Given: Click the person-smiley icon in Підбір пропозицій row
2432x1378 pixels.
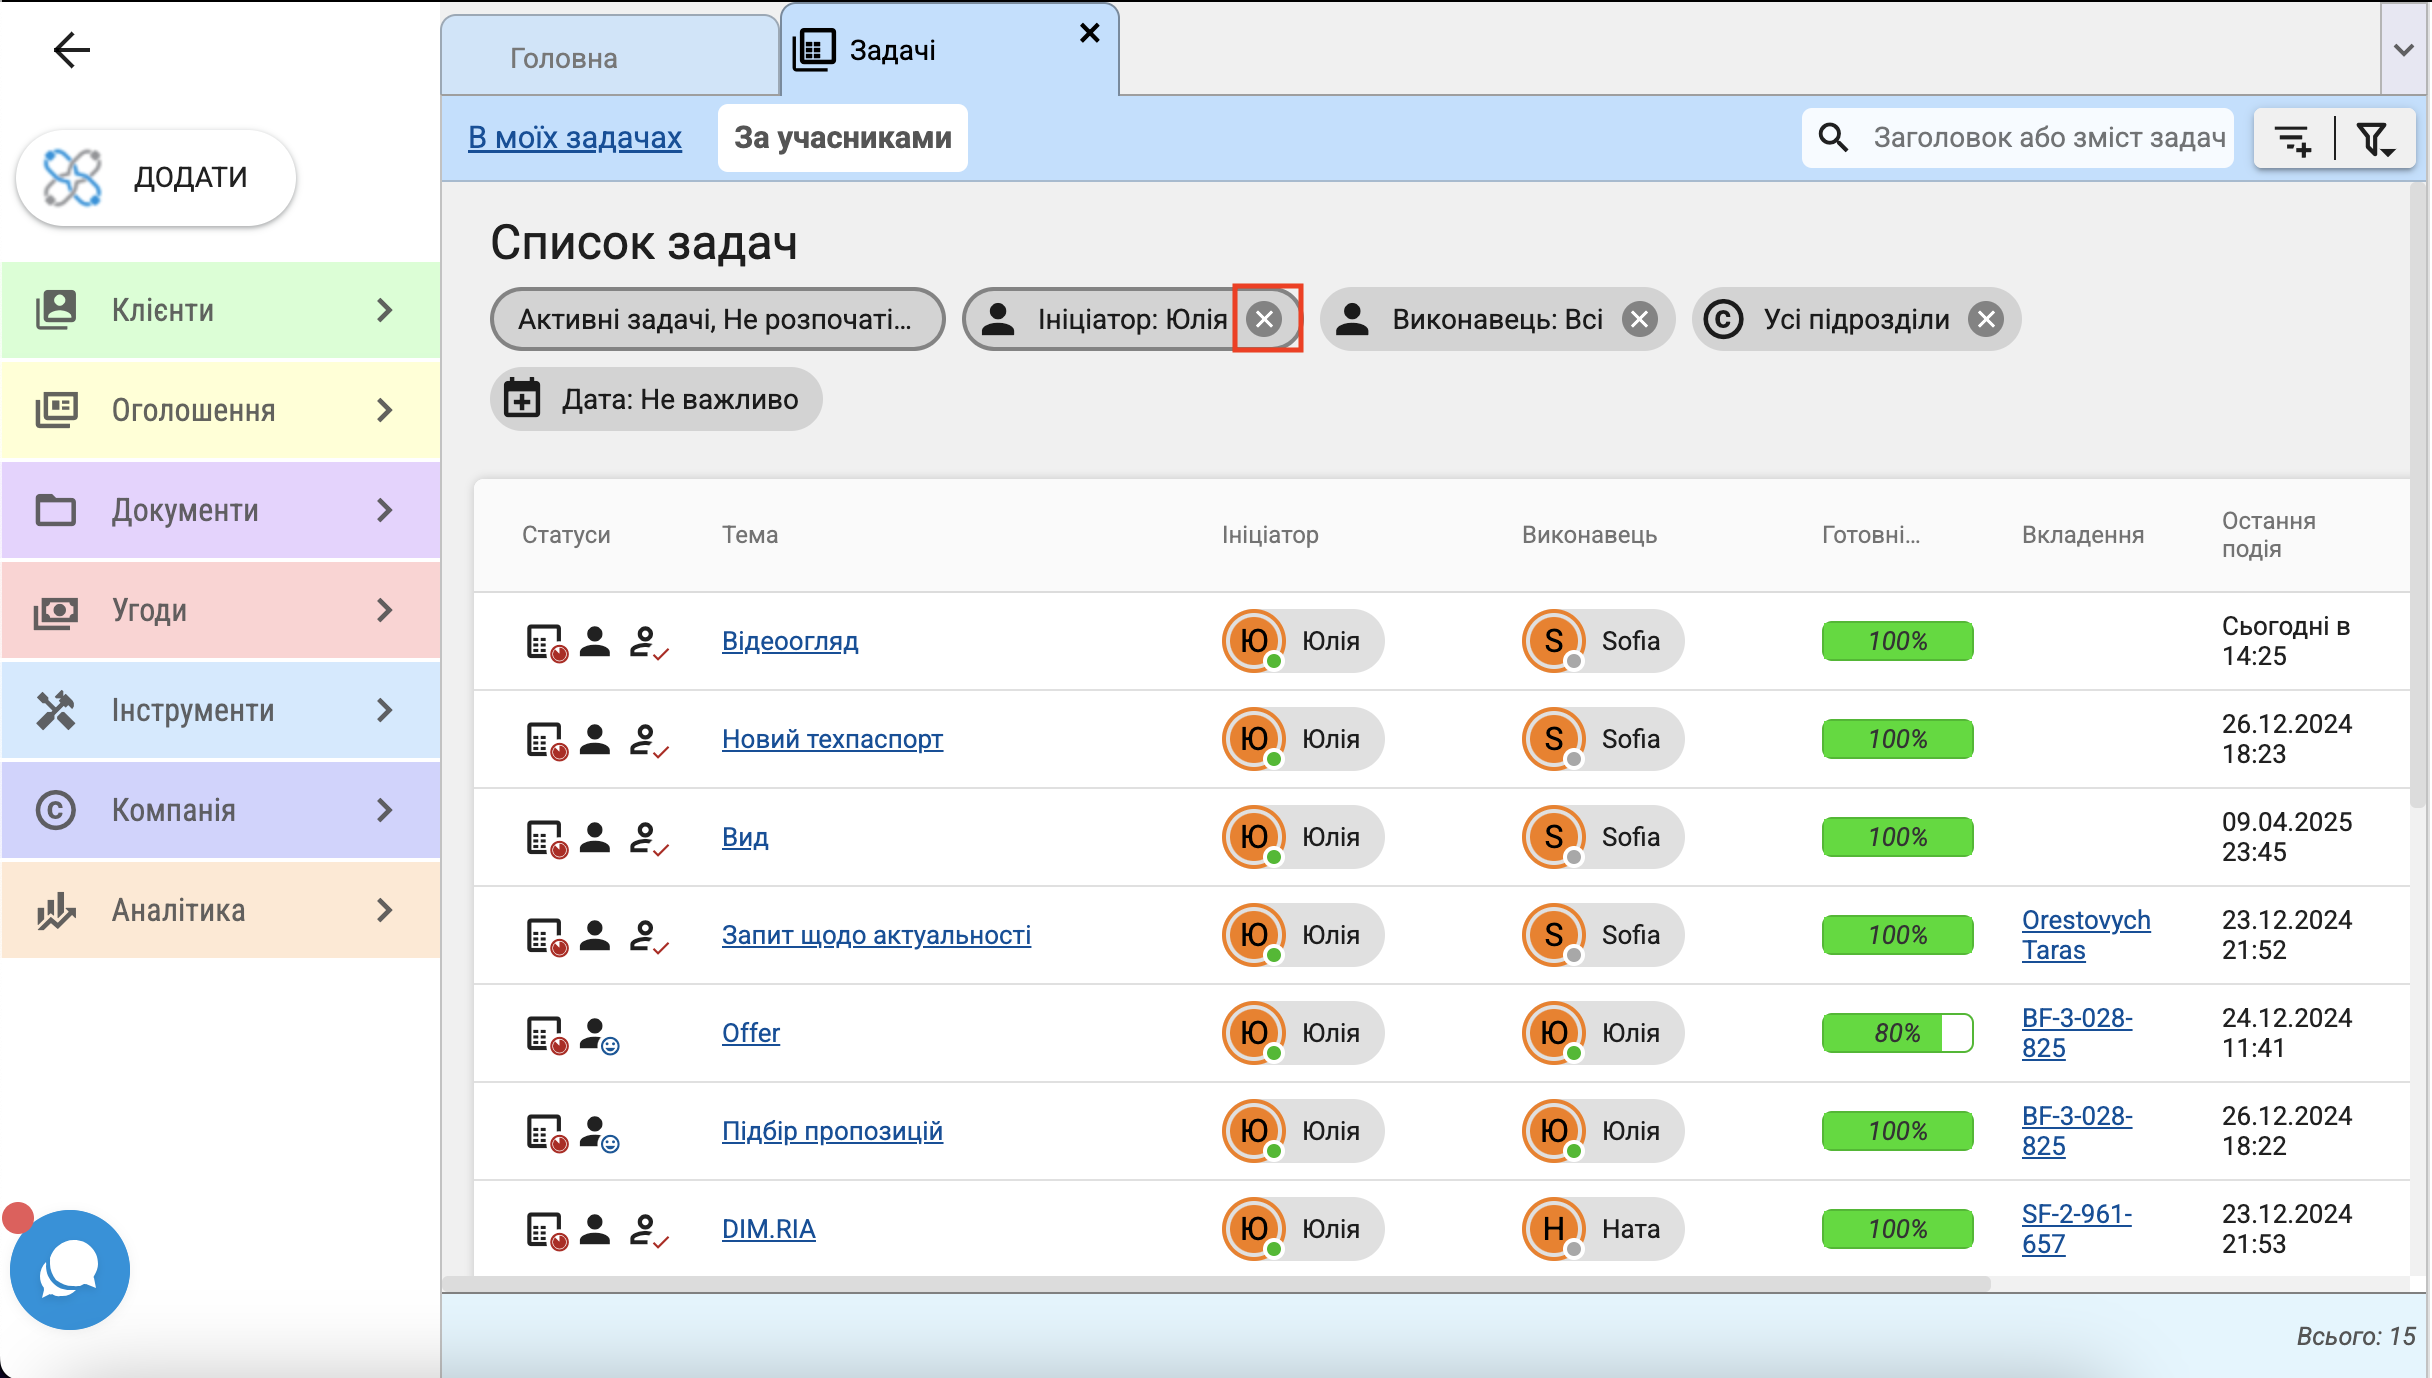Looking at the screenshot, I should [x=599, y=1133].
